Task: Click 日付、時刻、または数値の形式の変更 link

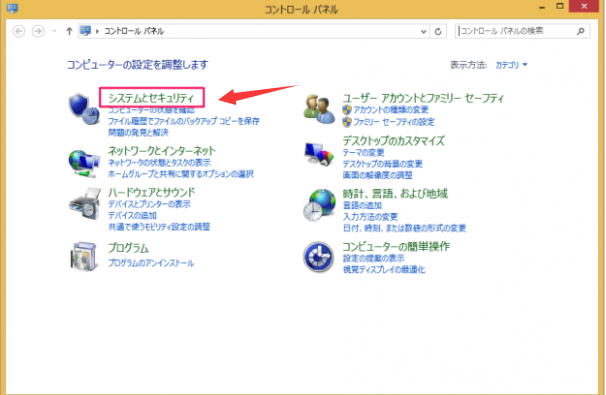Action: coord(404,228)
